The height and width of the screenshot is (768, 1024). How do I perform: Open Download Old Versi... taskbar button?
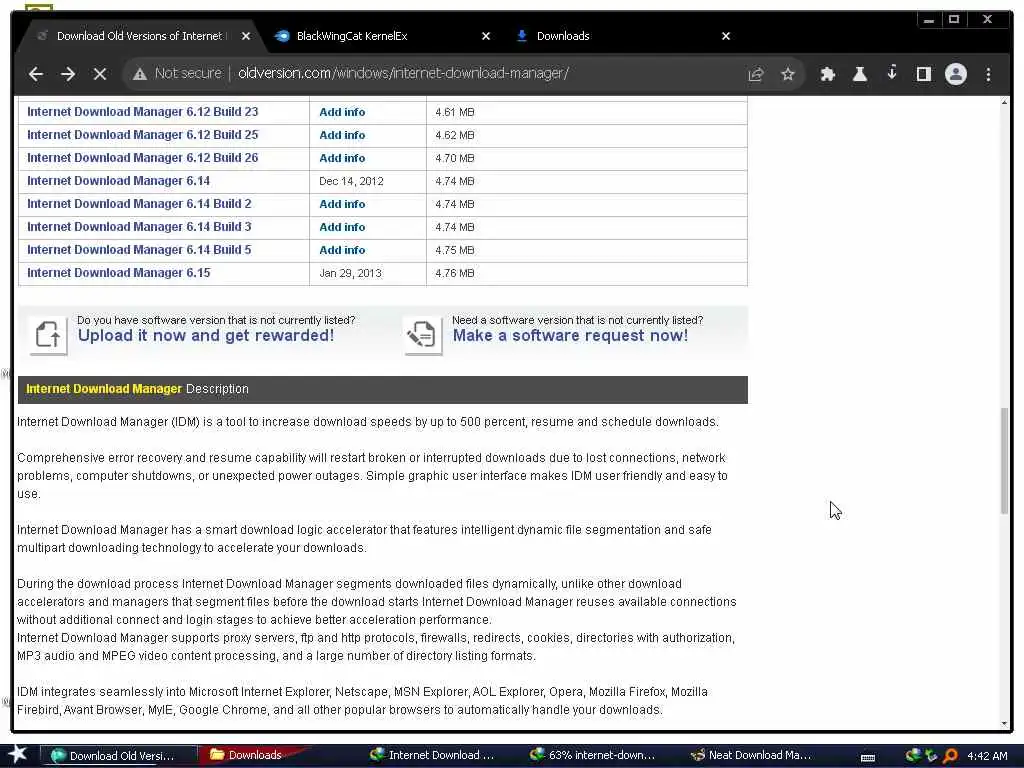coord(119,756)
